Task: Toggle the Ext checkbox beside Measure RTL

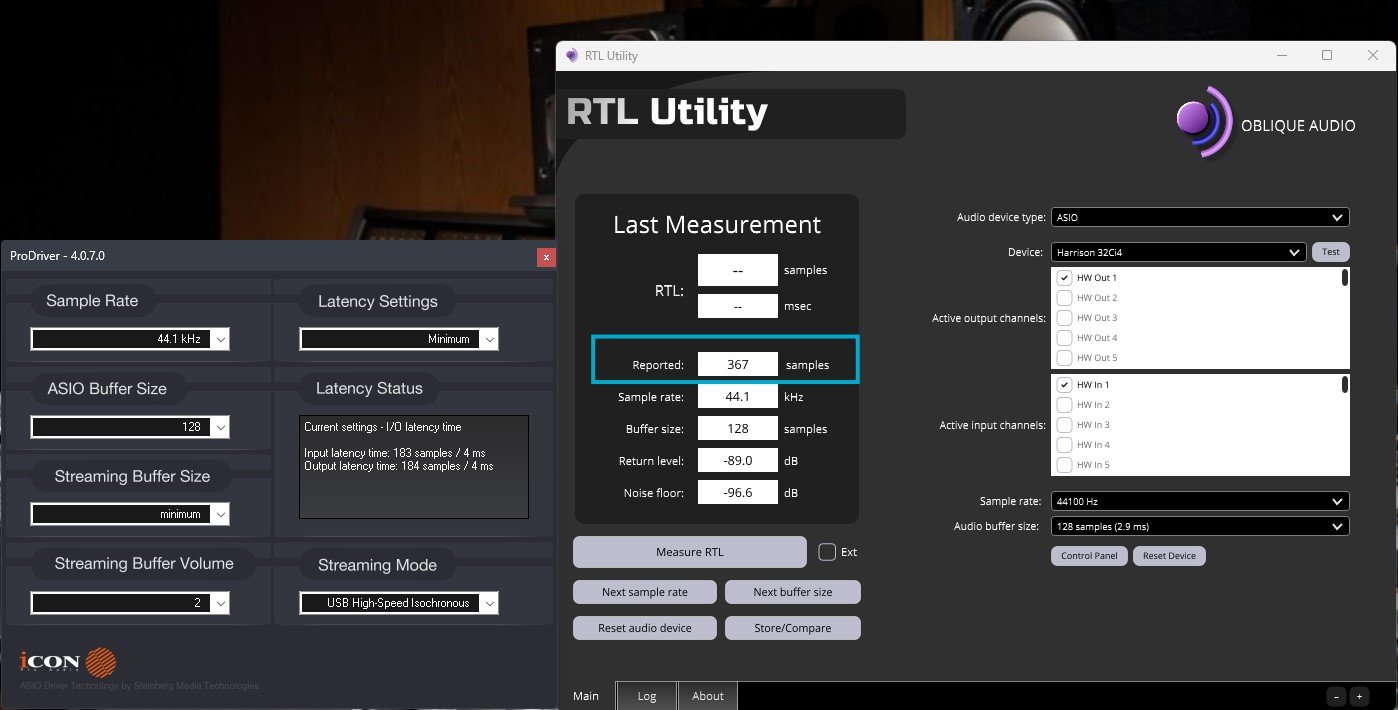Action: [x=827, y=552]
